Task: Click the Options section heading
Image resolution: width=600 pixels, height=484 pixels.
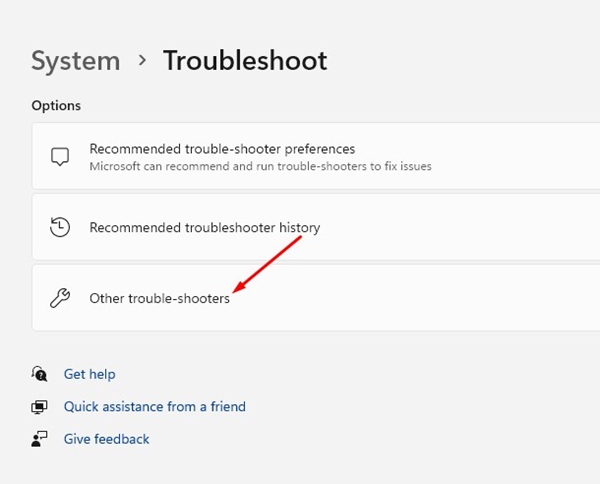Action: [x=56, y=105]
